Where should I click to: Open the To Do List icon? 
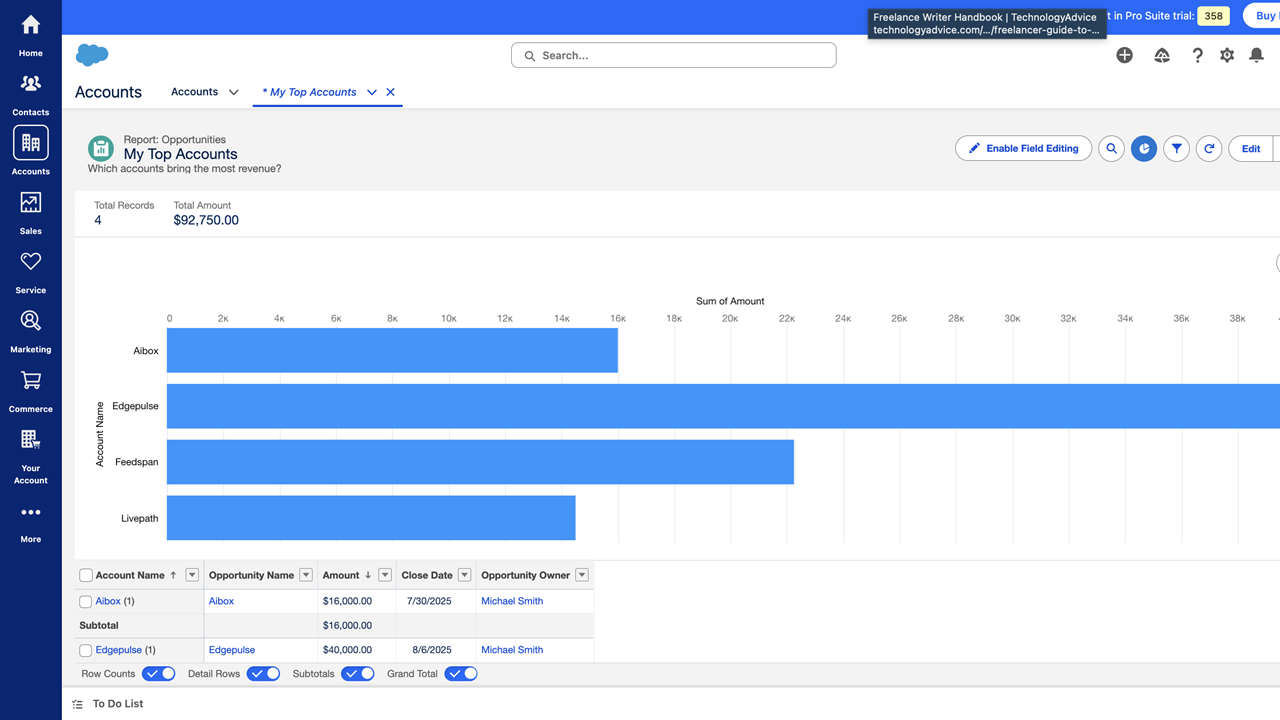[x=78, y=704]
